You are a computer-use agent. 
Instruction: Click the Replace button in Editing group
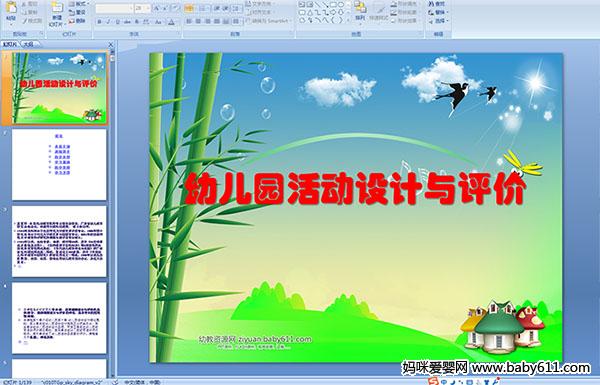point(437,12)
